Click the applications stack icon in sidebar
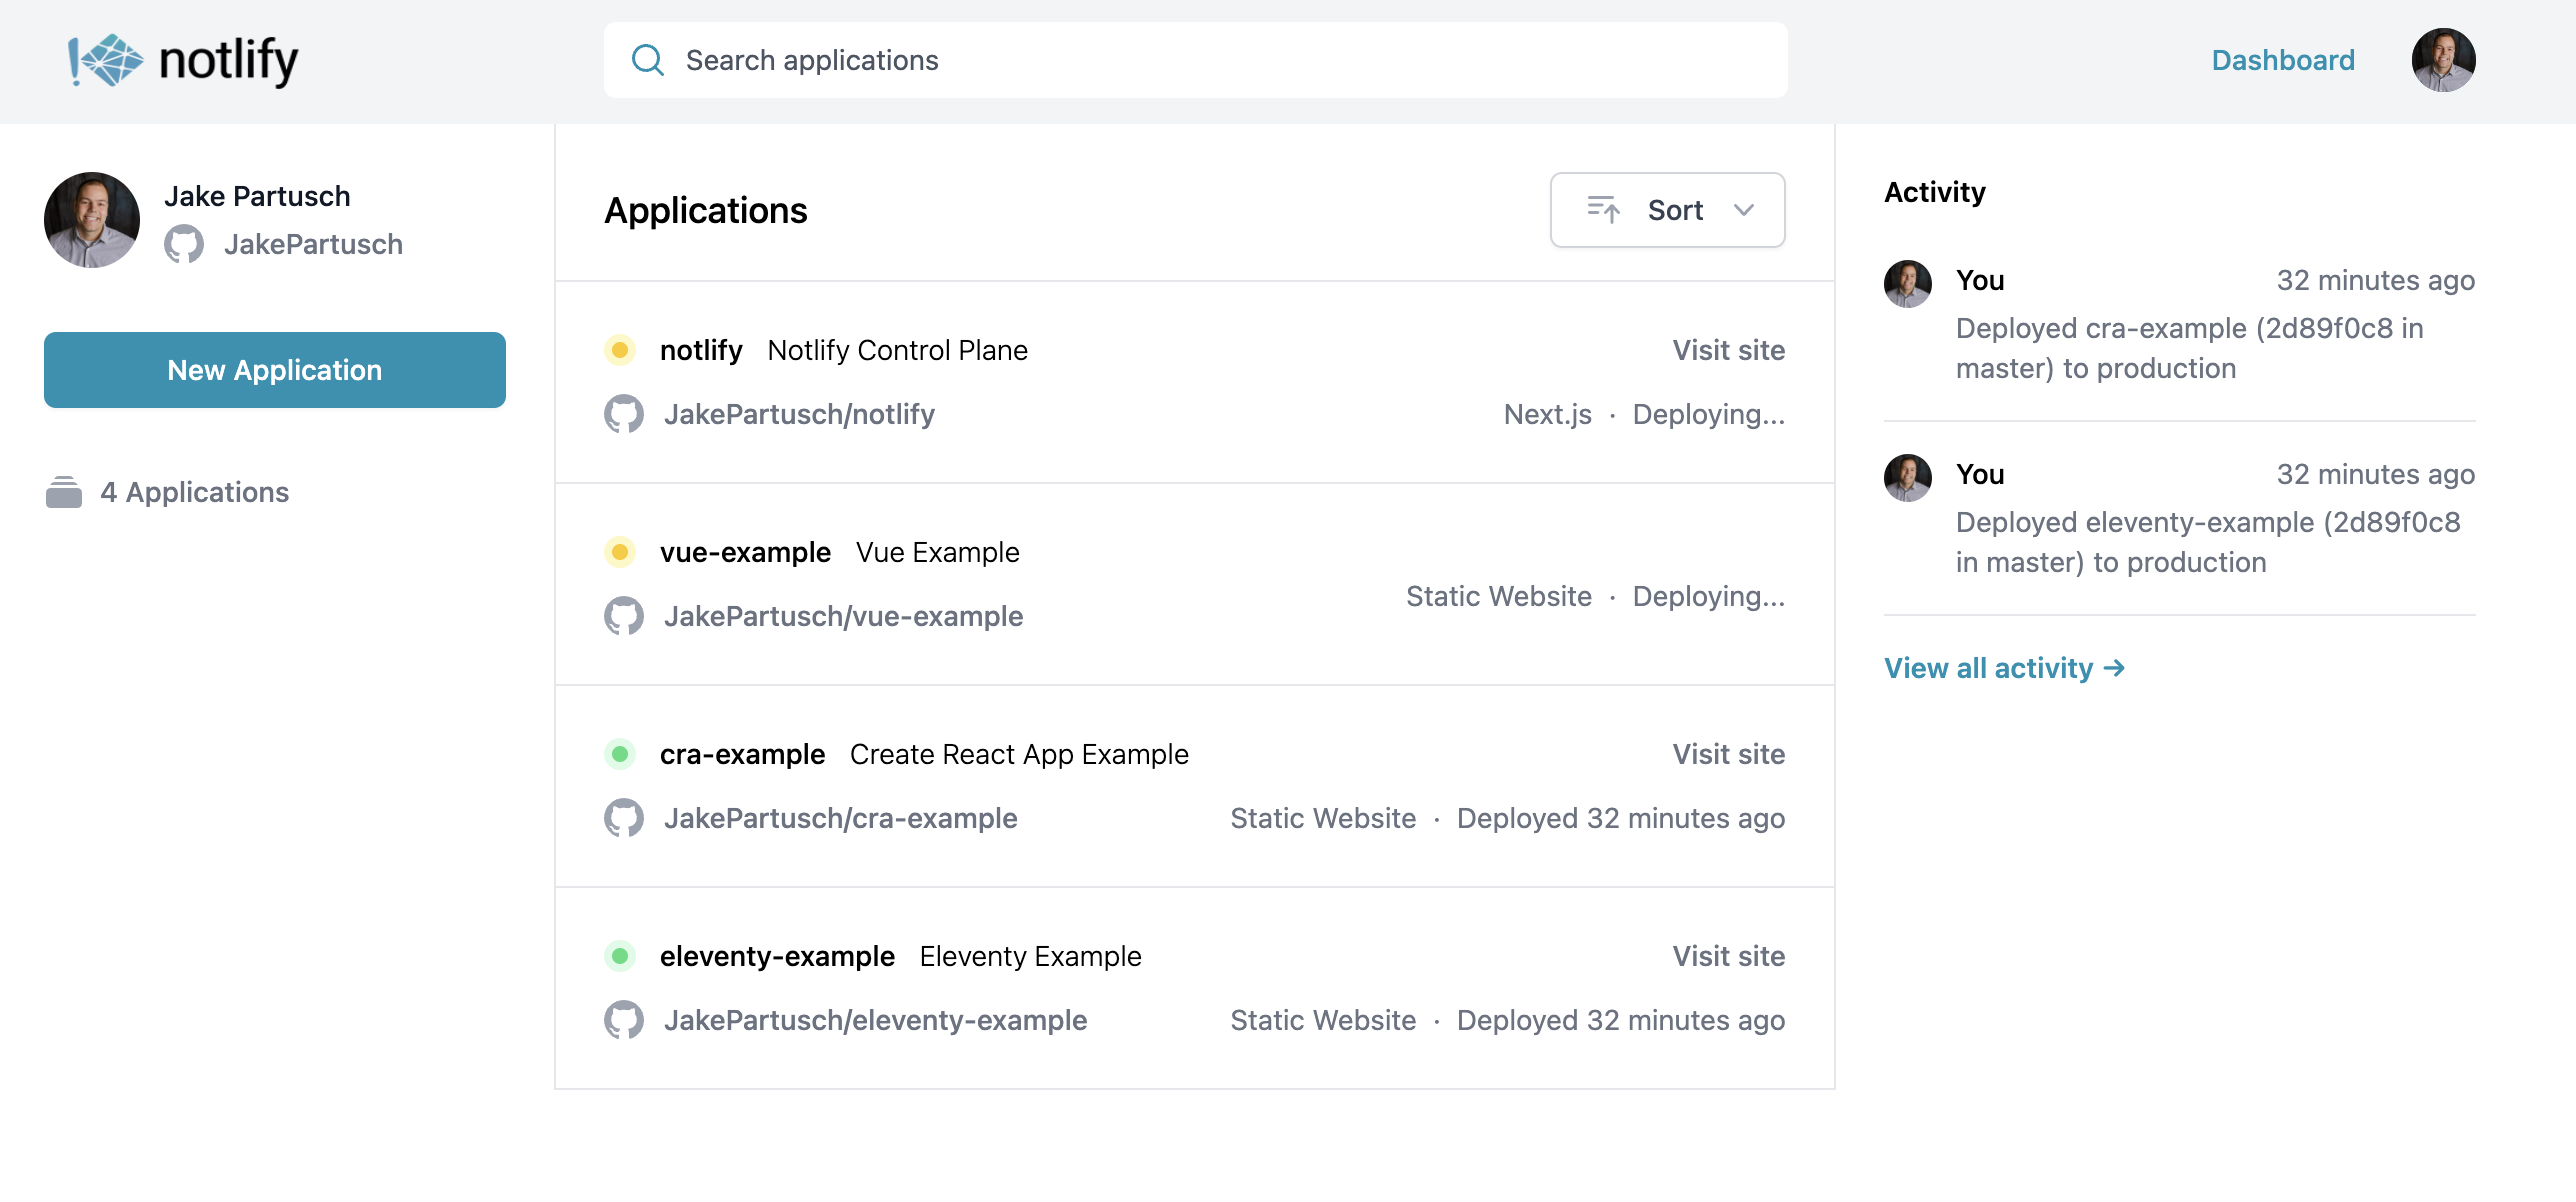The height and width of the screenshot is (1202, 2576). point(64,492)
